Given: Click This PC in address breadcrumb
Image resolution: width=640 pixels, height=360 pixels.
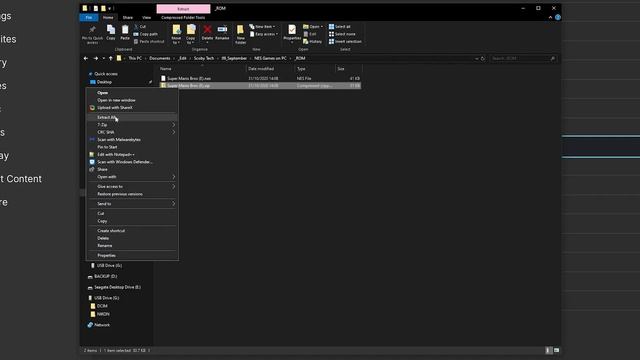Looking at the screenshot, I should pyautogui.click(x=135, y=58).
